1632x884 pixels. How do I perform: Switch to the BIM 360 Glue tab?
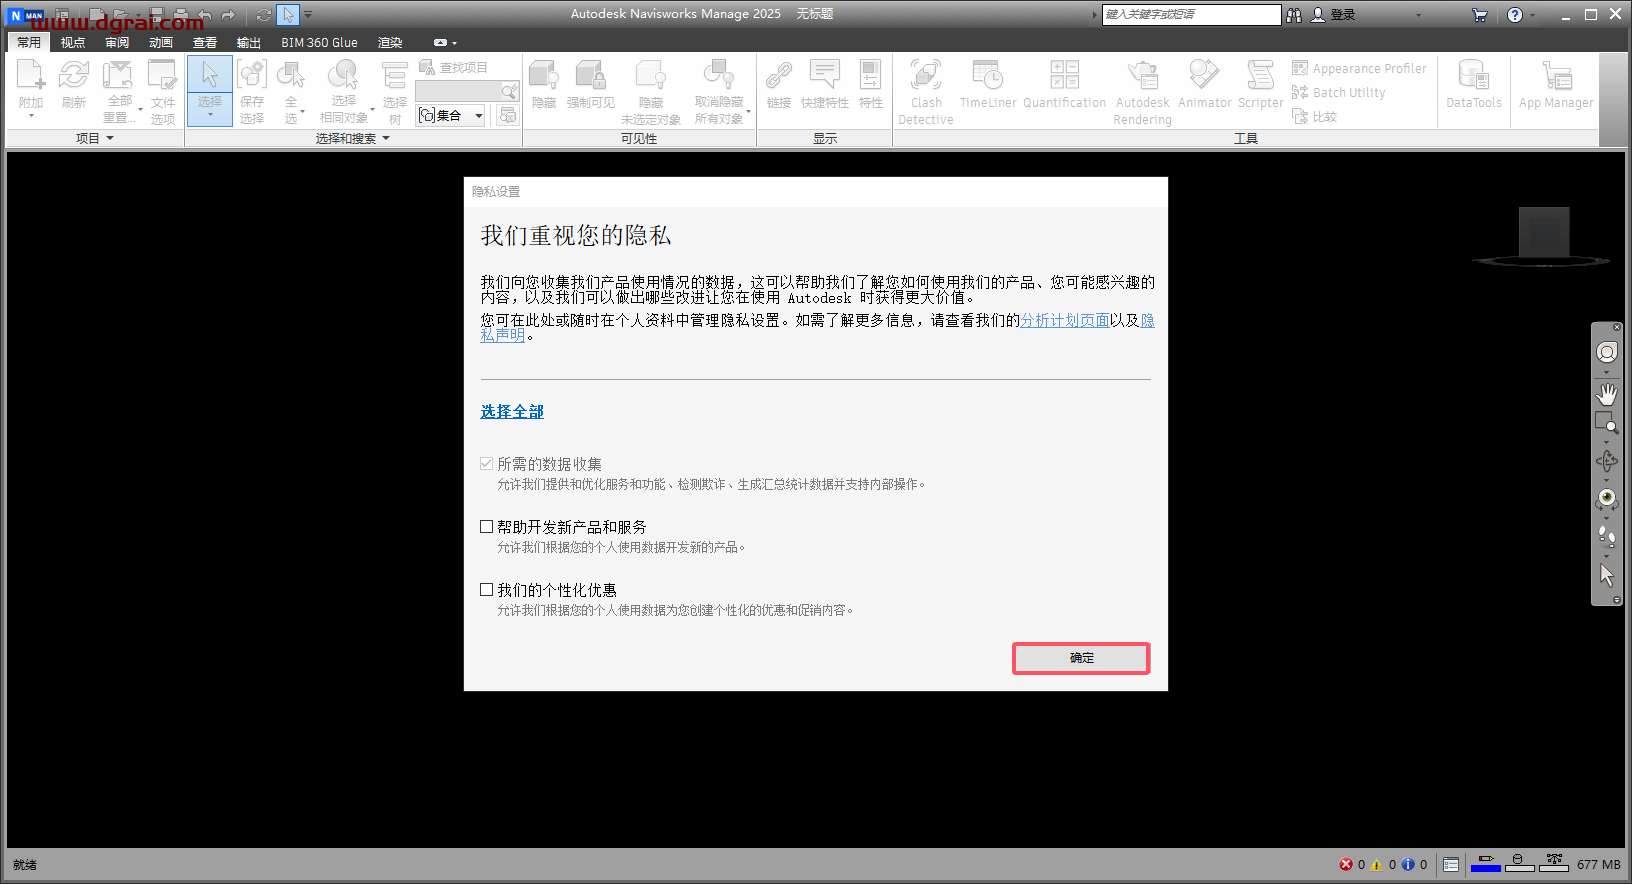(x=319, y=42)
